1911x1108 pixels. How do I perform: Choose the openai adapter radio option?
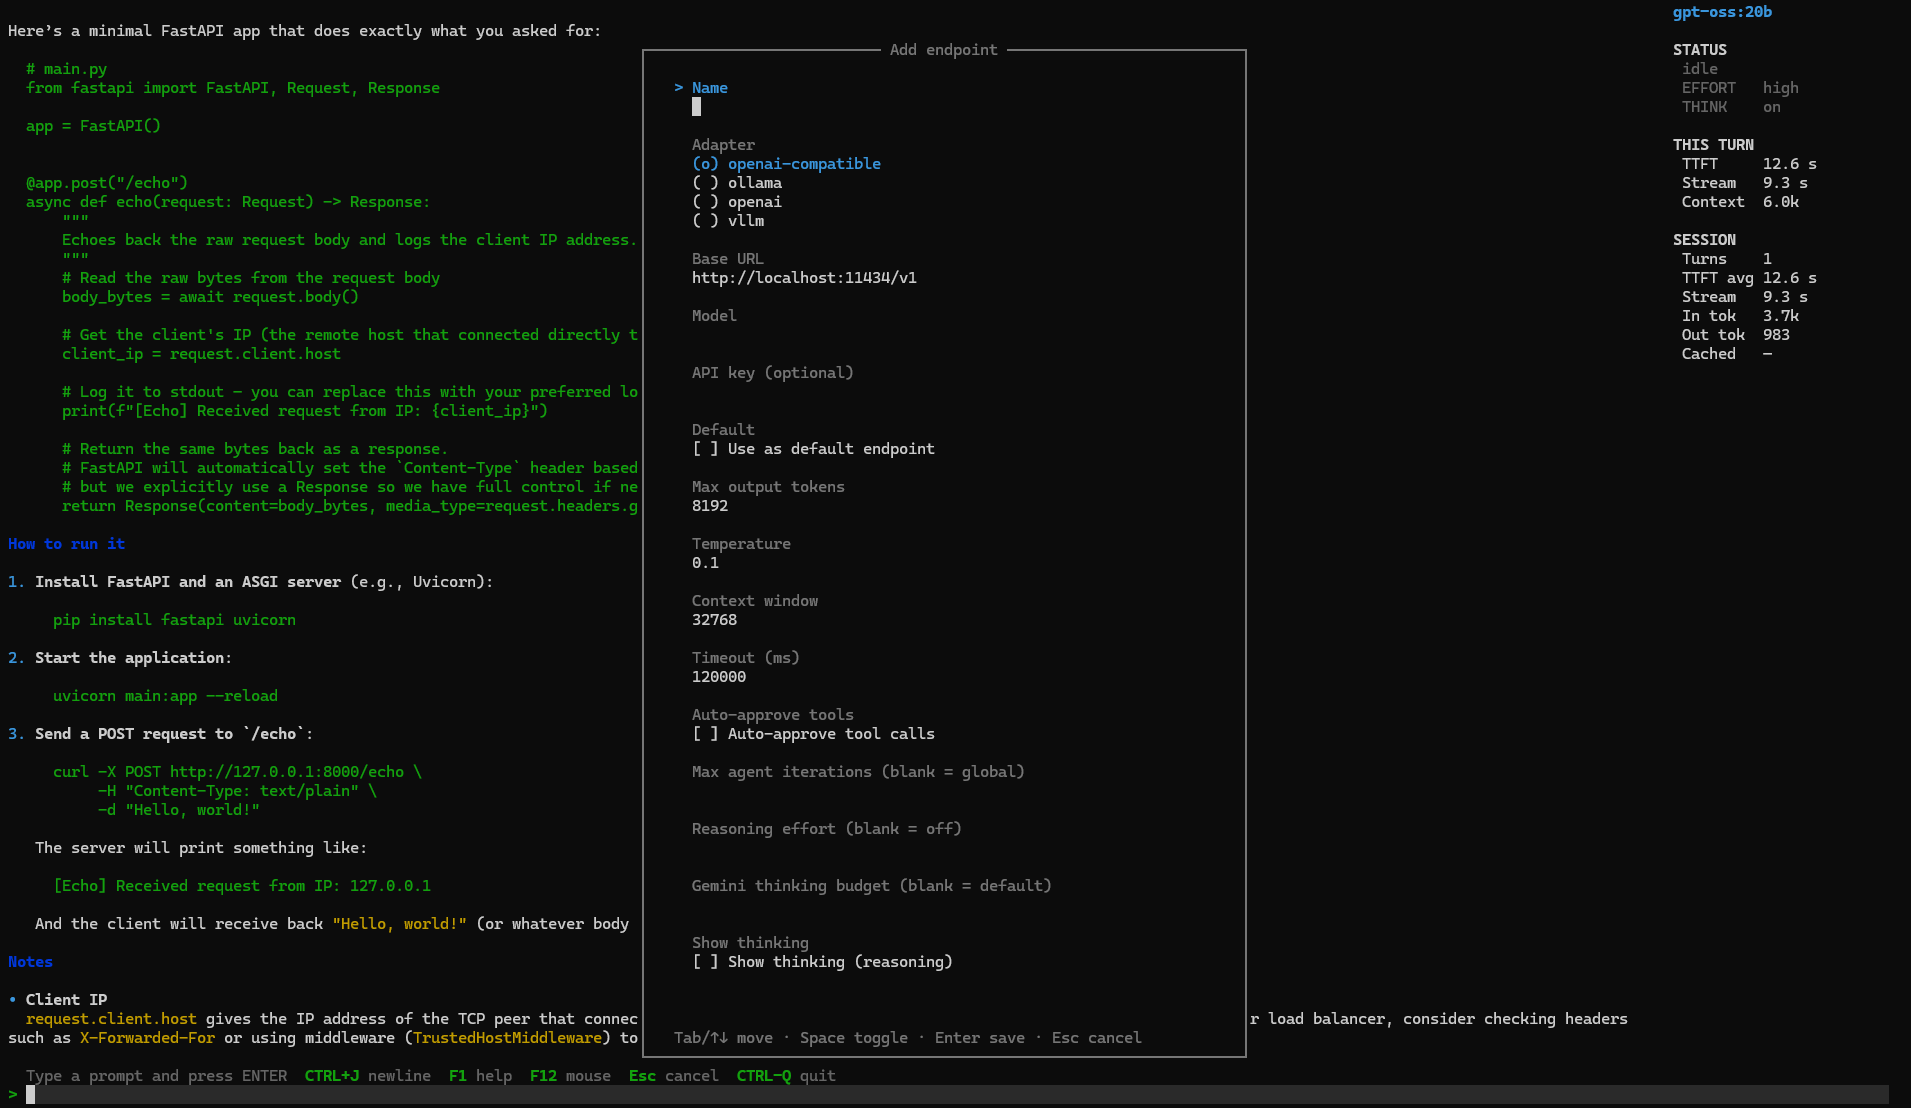pyautogui.click(x=737, y=202)
